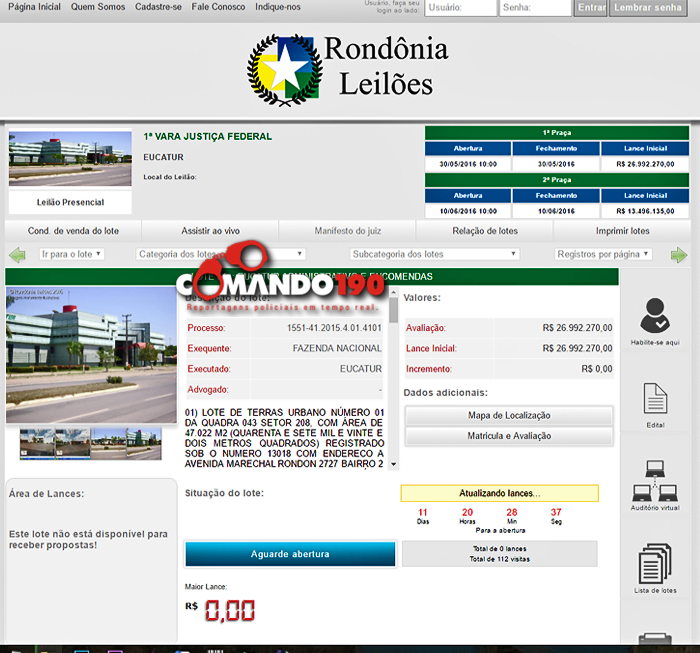Click the Aguarde abertura button
Image resolution: width=700 pixels, height=653 pixels.
(290, 554)
